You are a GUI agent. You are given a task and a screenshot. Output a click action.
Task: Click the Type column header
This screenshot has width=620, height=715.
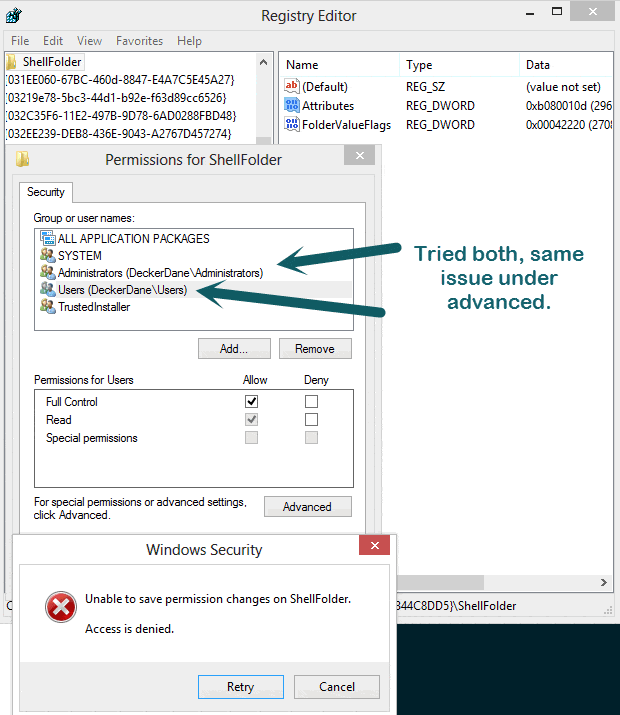click(x=460, y=65)
